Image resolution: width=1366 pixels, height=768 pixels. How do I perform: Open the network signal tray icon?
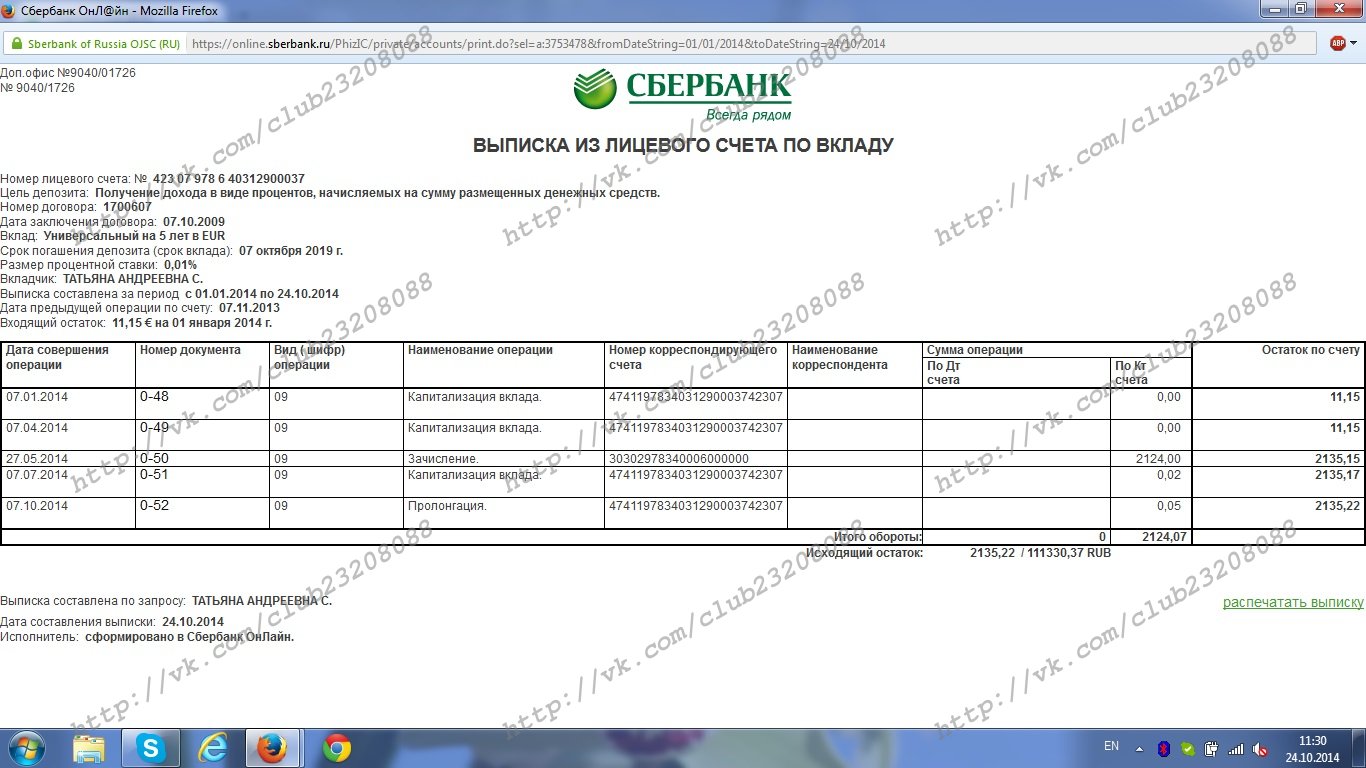click(x=1236, y=748)
